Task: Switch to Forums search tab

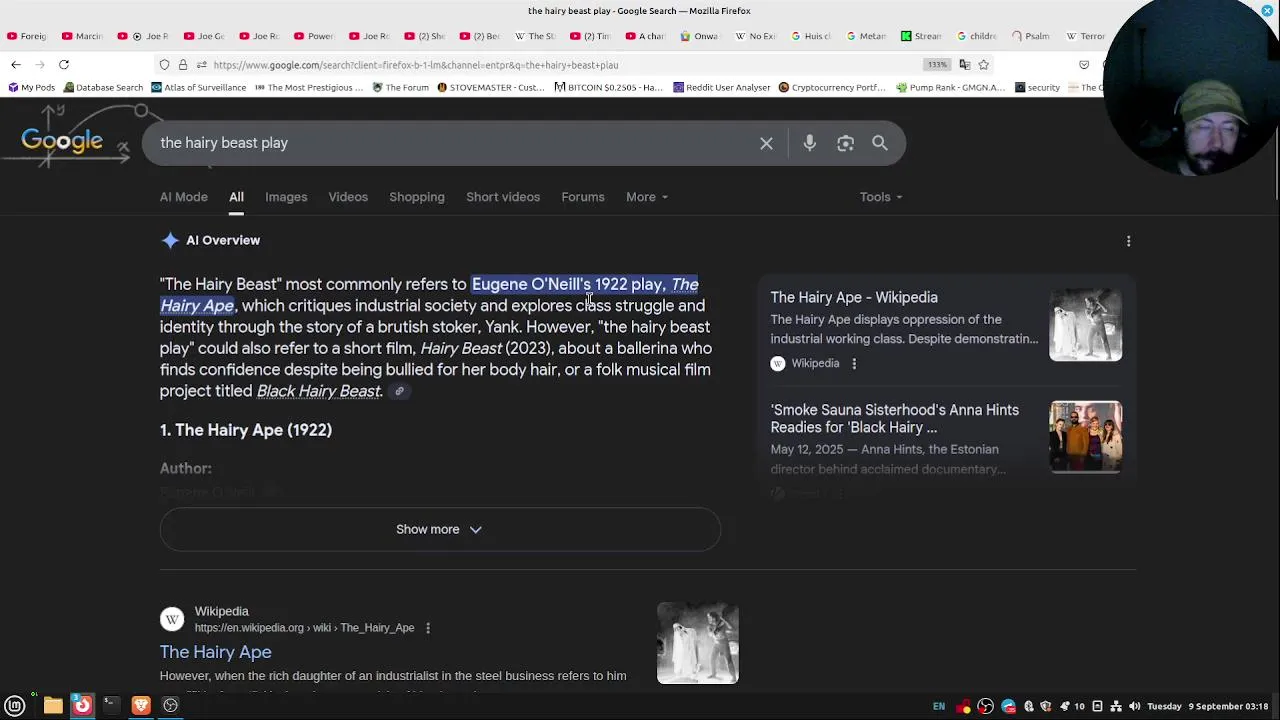Action: pyautogui.click(x=583, y=197)
